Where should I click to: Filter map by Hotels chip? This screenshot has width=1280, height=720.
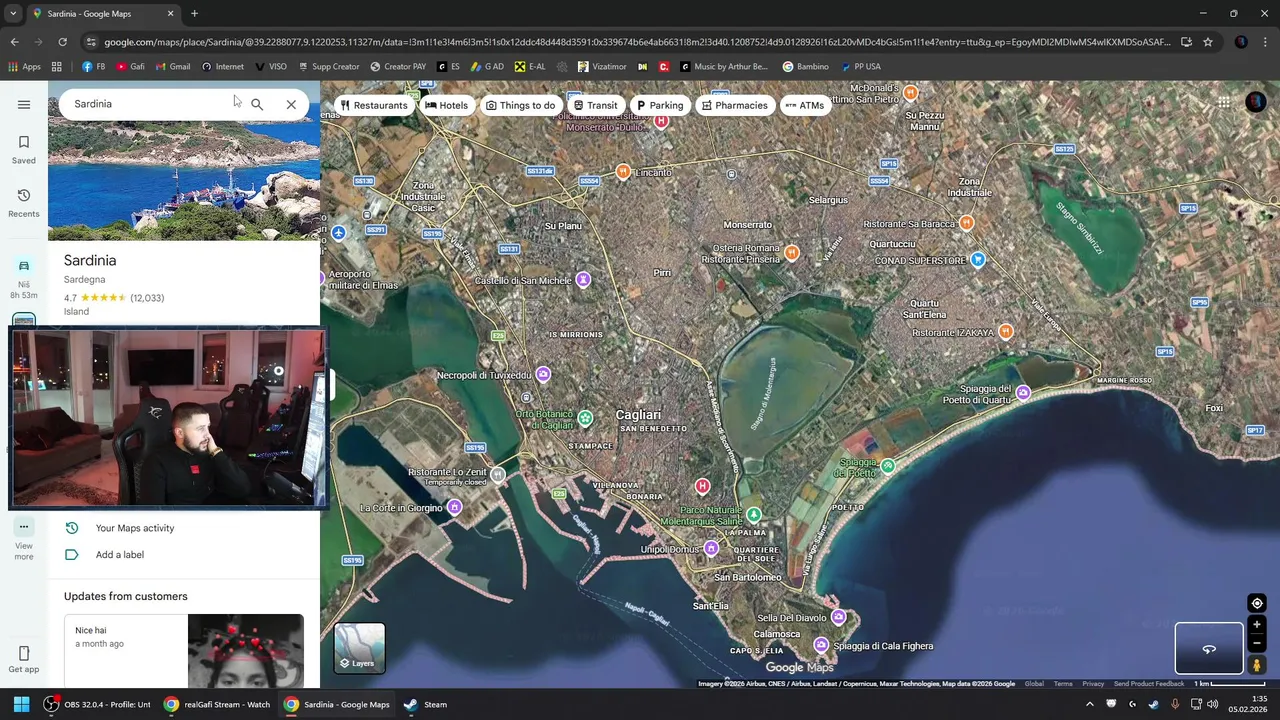click(x=446, y=105)
